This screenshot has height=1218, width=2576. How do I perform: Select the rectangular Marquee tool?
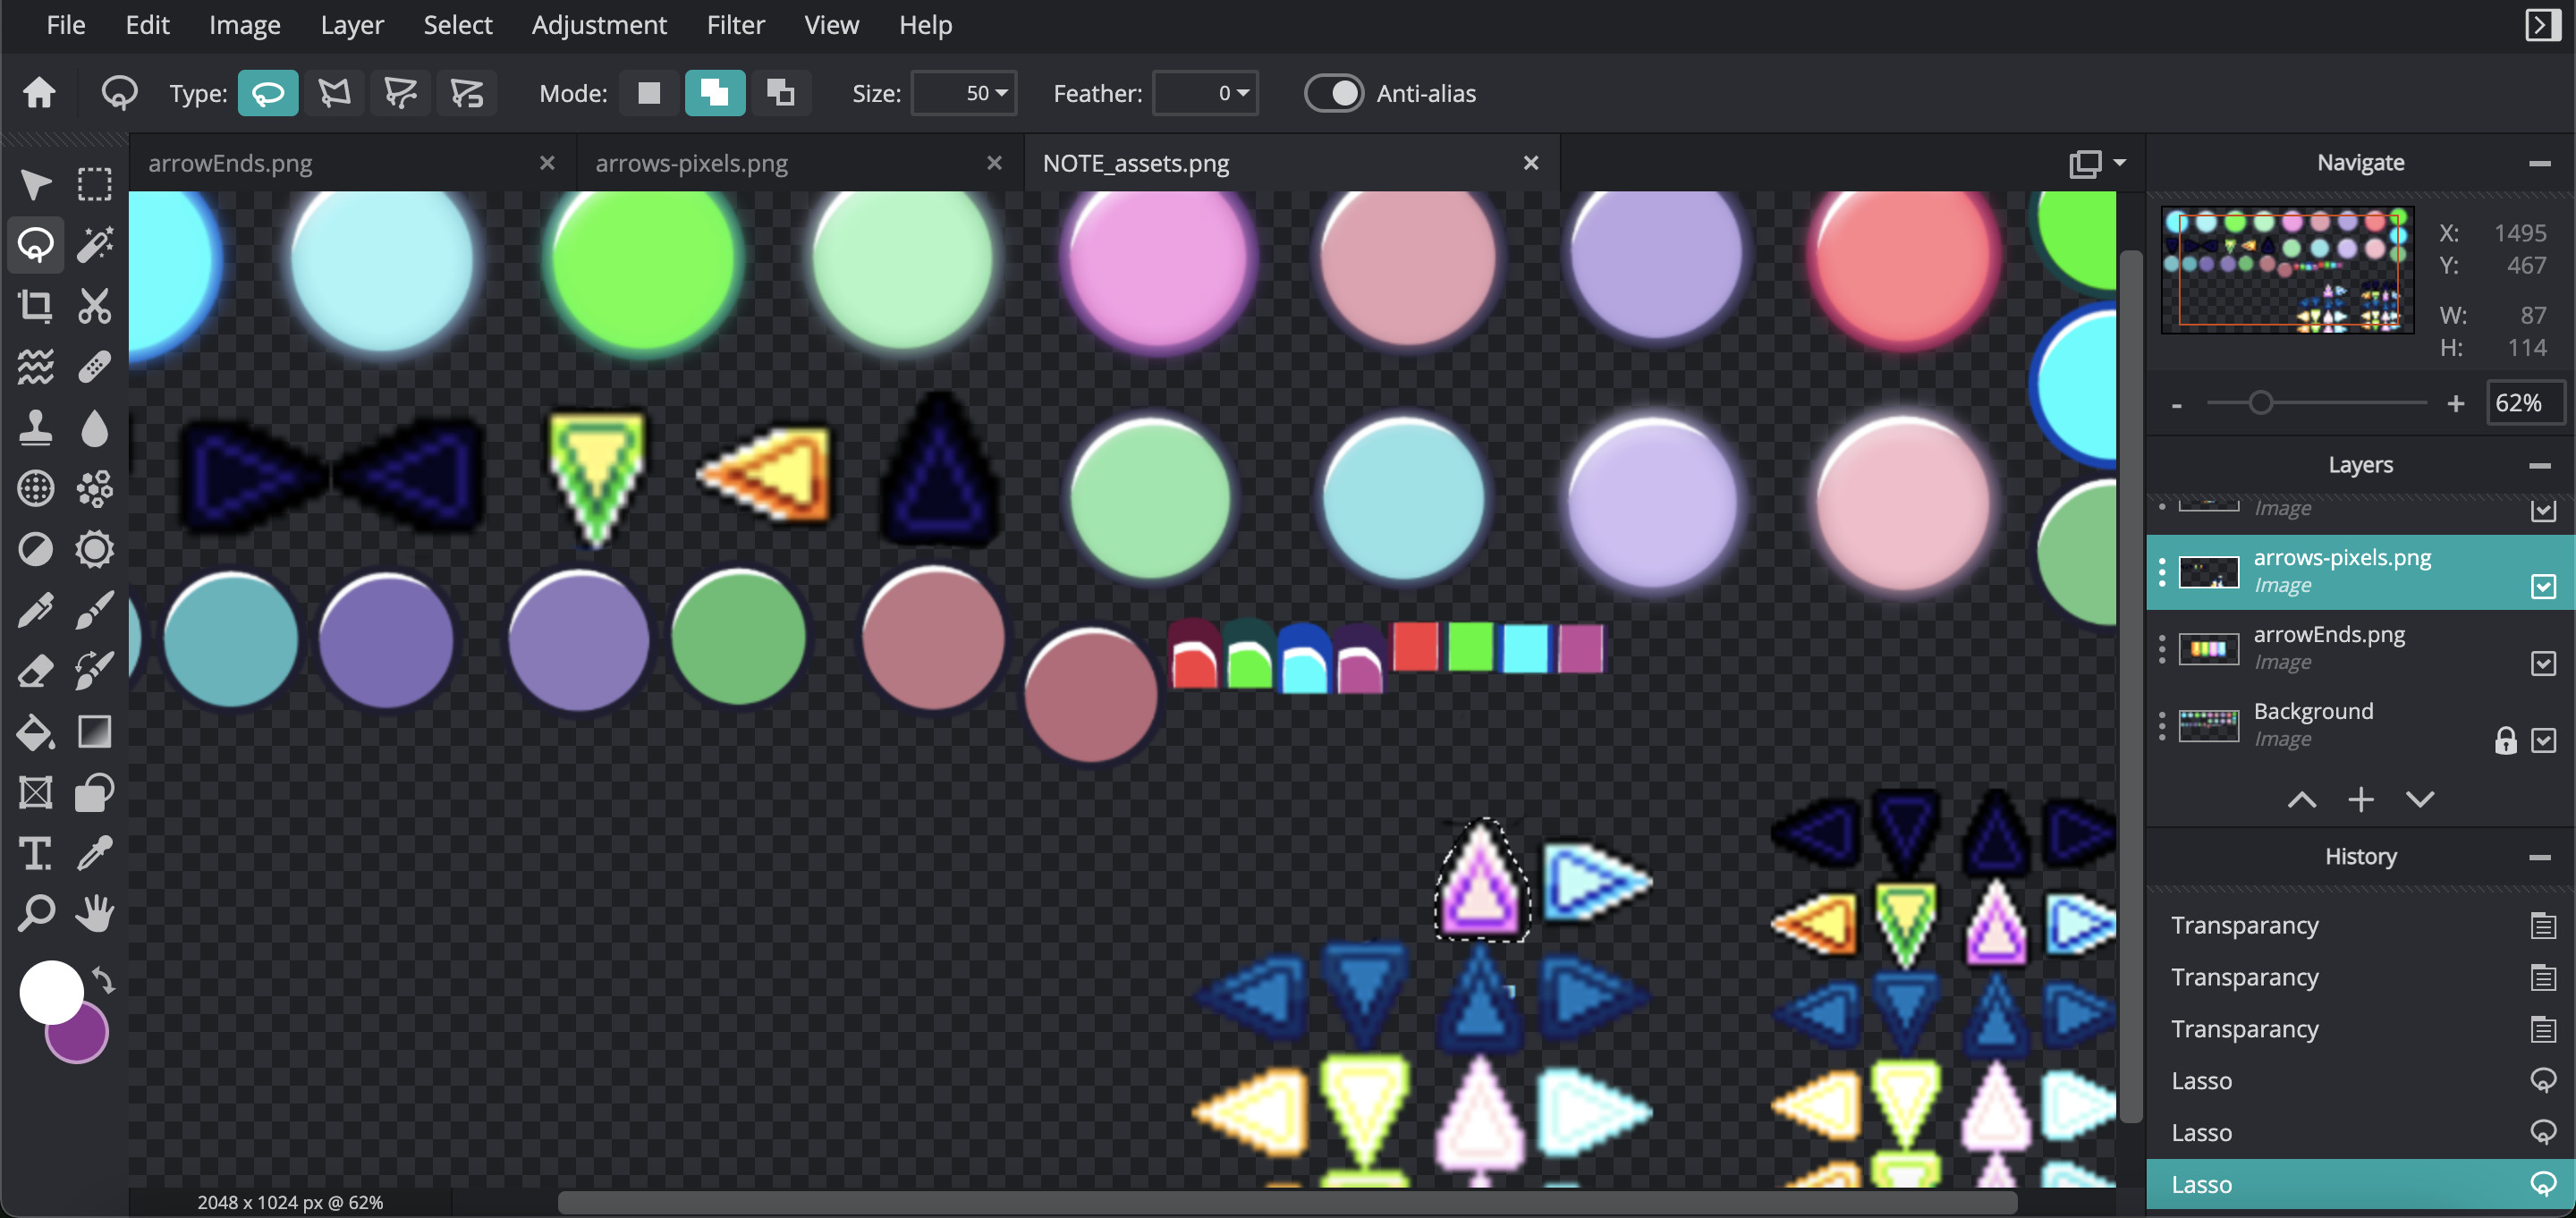point(94,183)
